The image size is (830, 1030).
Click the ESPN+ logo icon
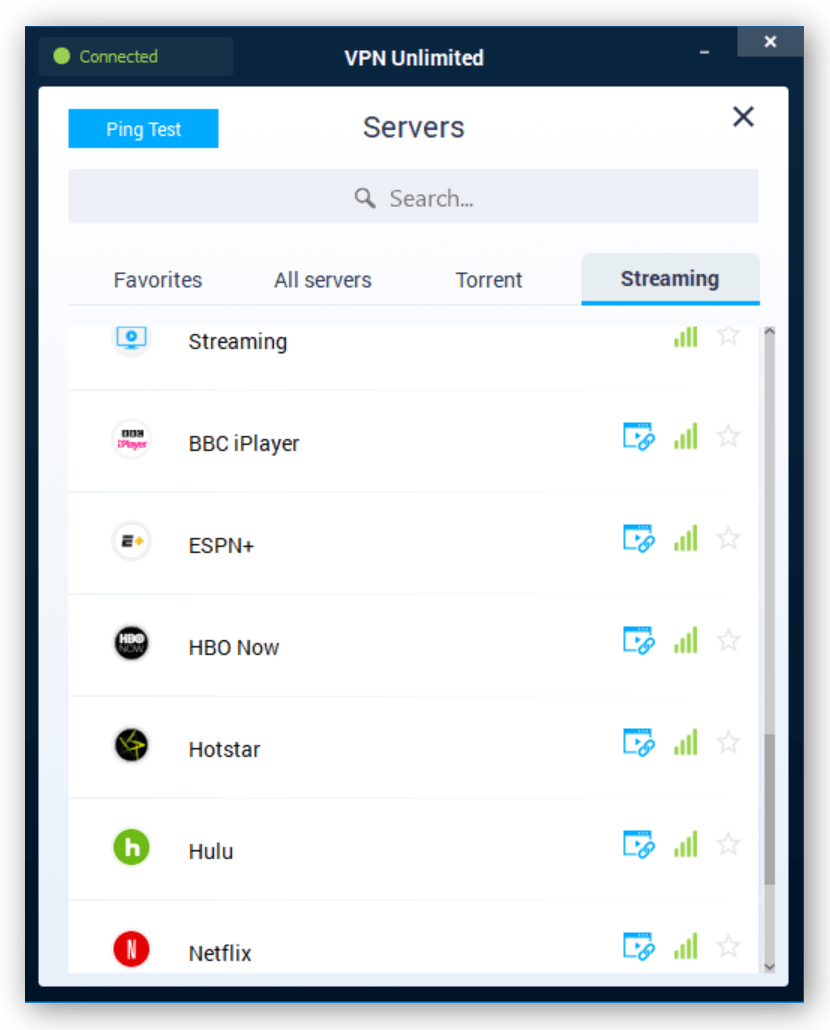pyautogui.click(x=131, y=541)
